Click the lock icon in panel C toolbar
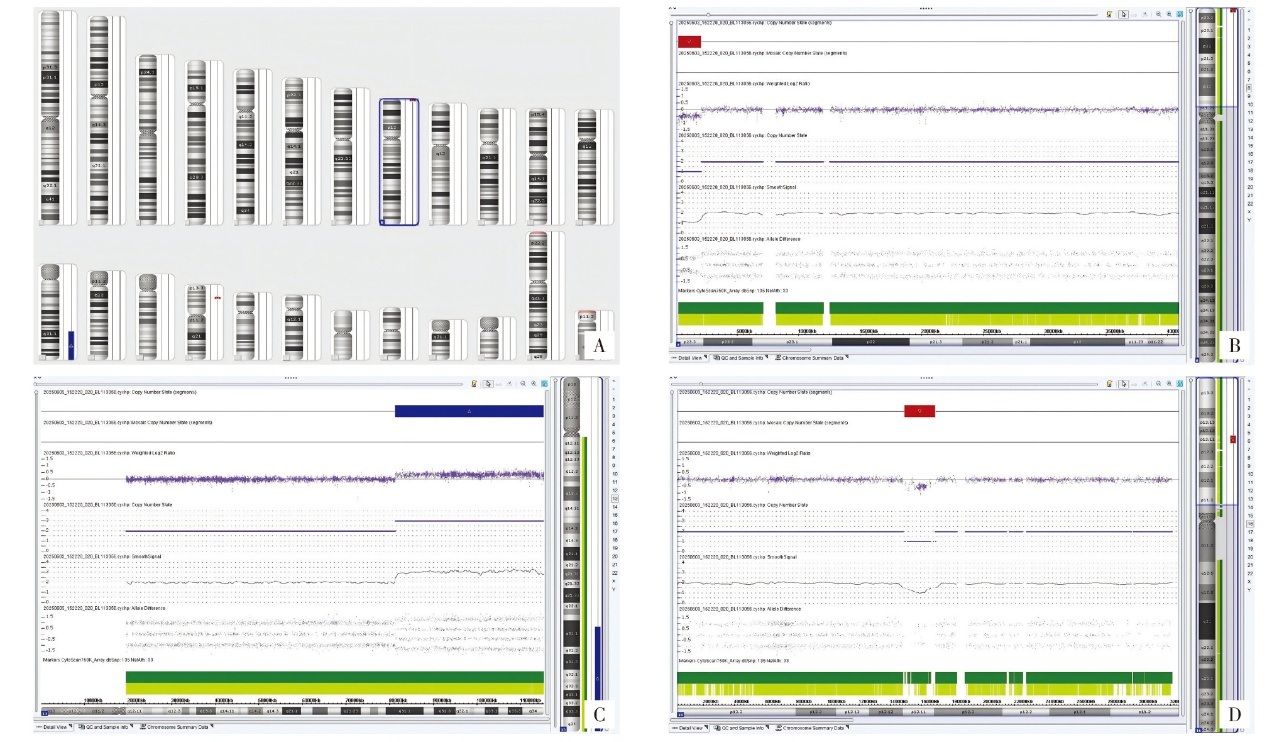 point(474,382)
